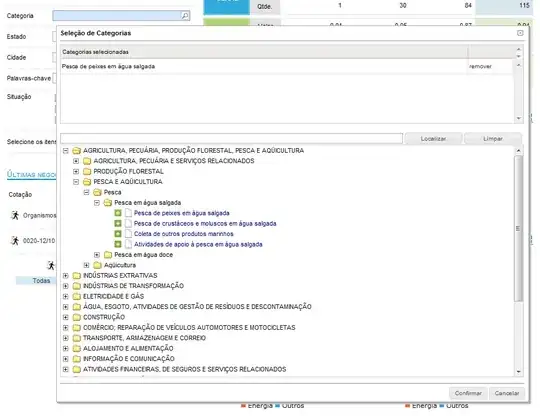
Task: Add 'Coleta de outros produtos marinhos' green plus
Action: (118, 234)
